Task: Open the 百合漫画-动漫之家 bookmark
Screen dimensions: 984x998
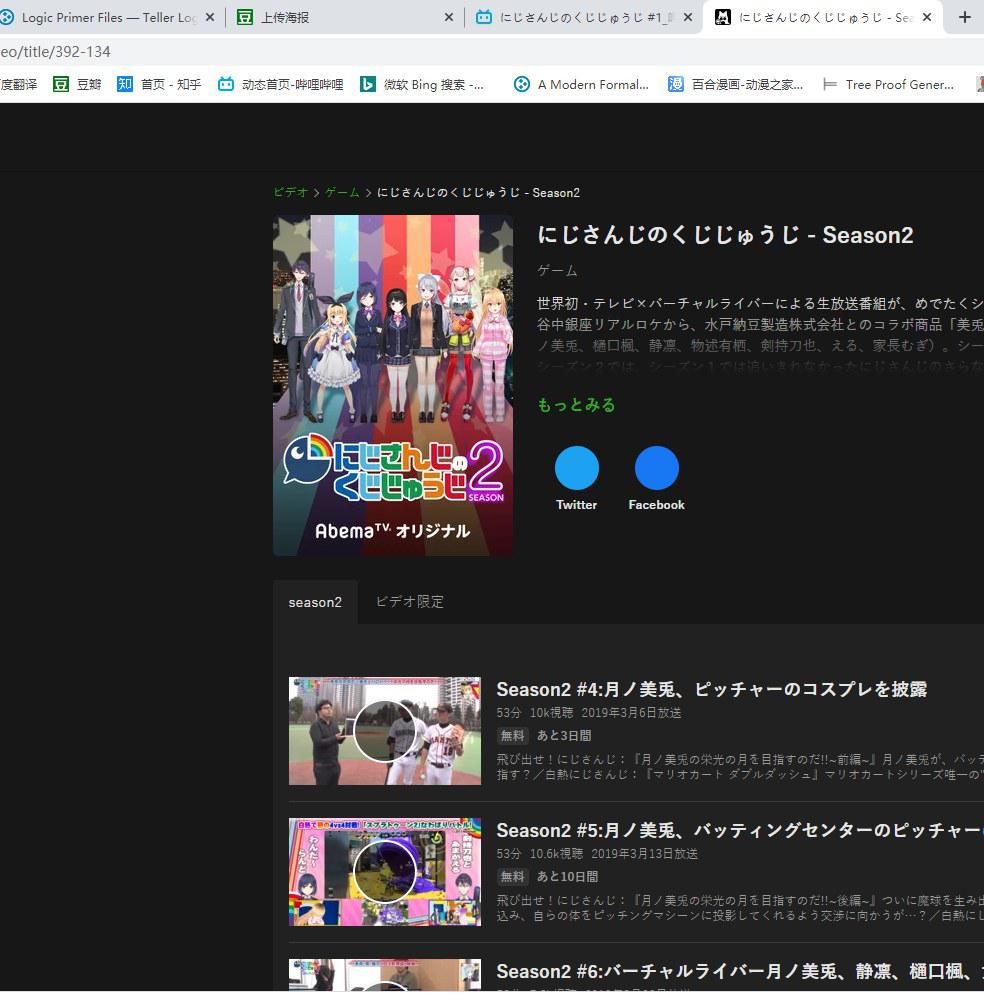Action: (x=735, y=85)
